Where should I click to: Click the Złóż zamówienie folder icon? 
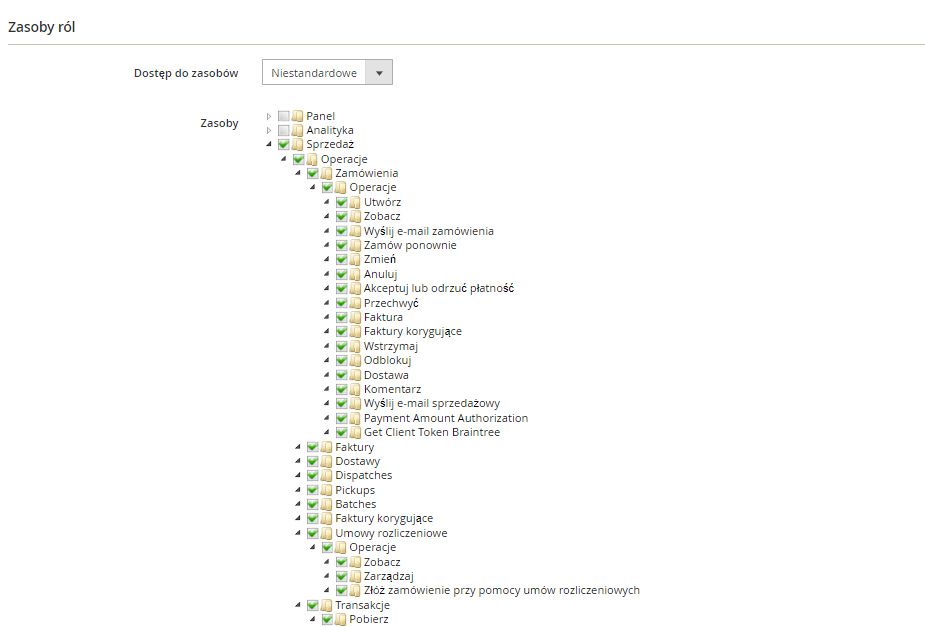click(x=355, y=590)
